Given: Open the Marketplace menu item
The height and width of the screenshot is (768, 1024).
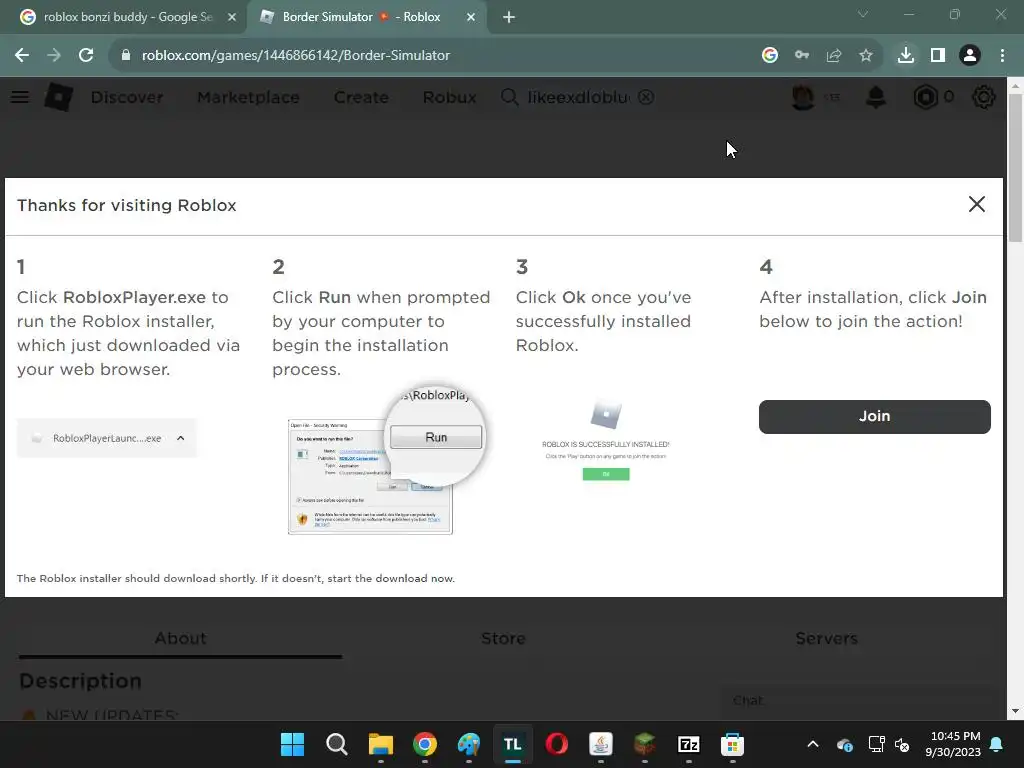Looking at the screenshot, I should (248, 97).
